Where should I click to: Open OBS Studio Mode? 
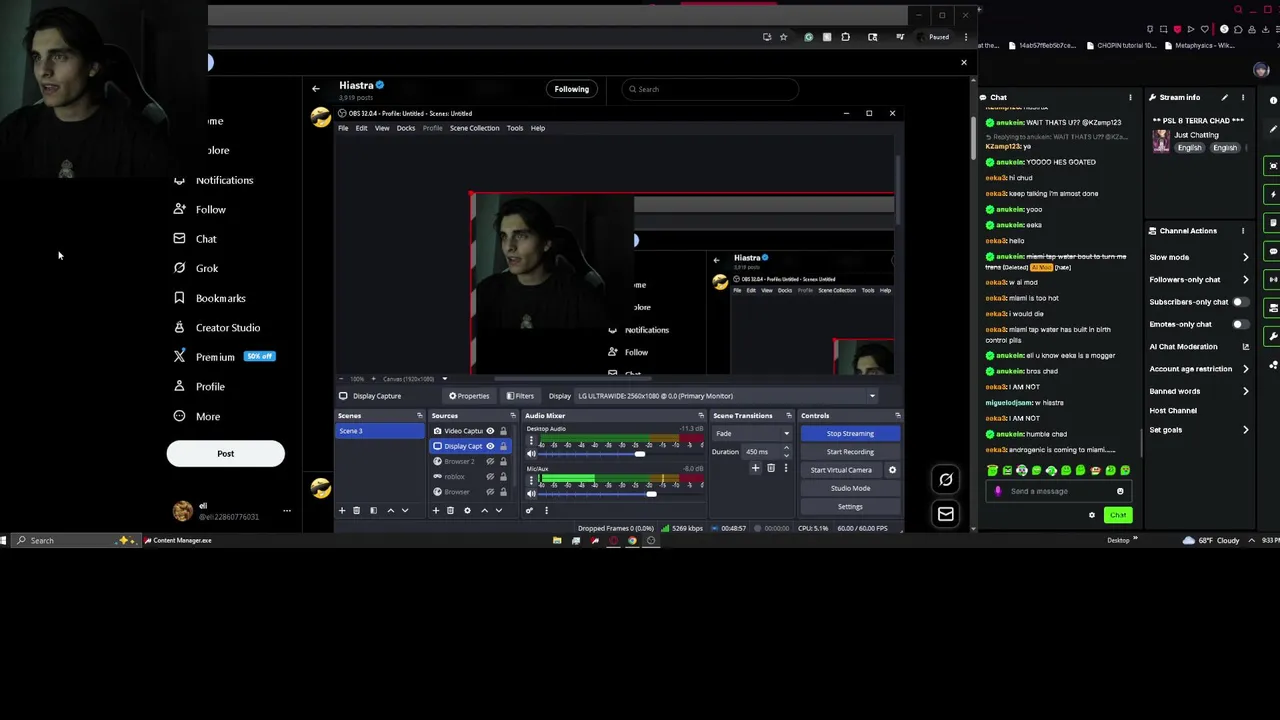pos(850,488)
